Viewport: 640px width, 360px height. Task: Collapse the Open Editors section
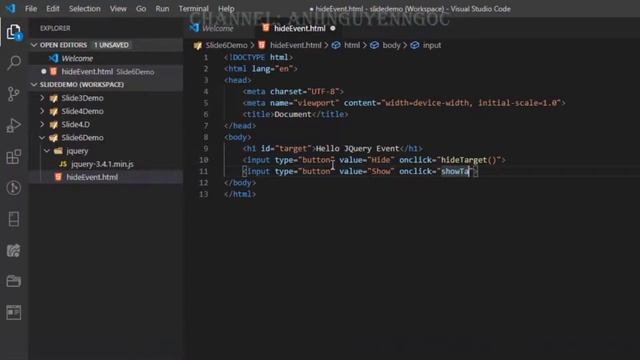[x=34, y=45]
